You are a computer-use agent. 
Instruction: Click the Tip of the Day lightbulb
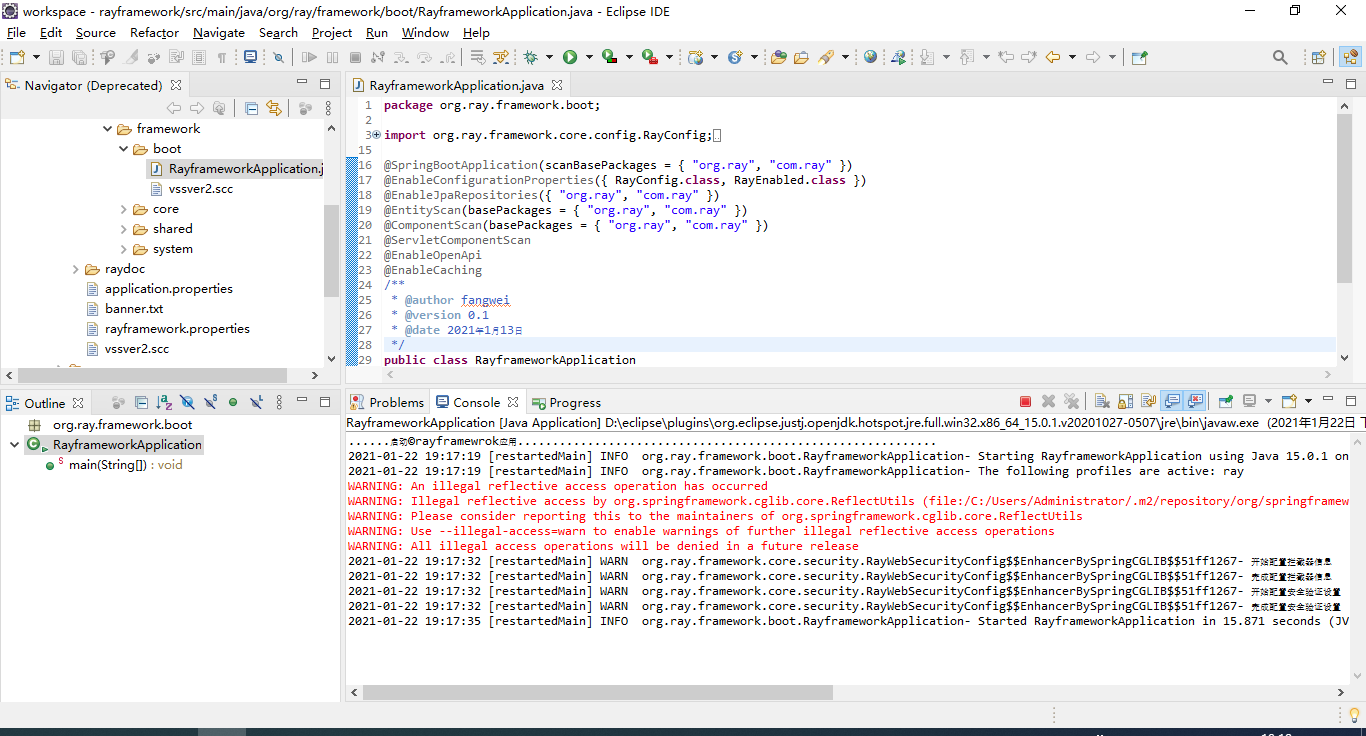1354,714
